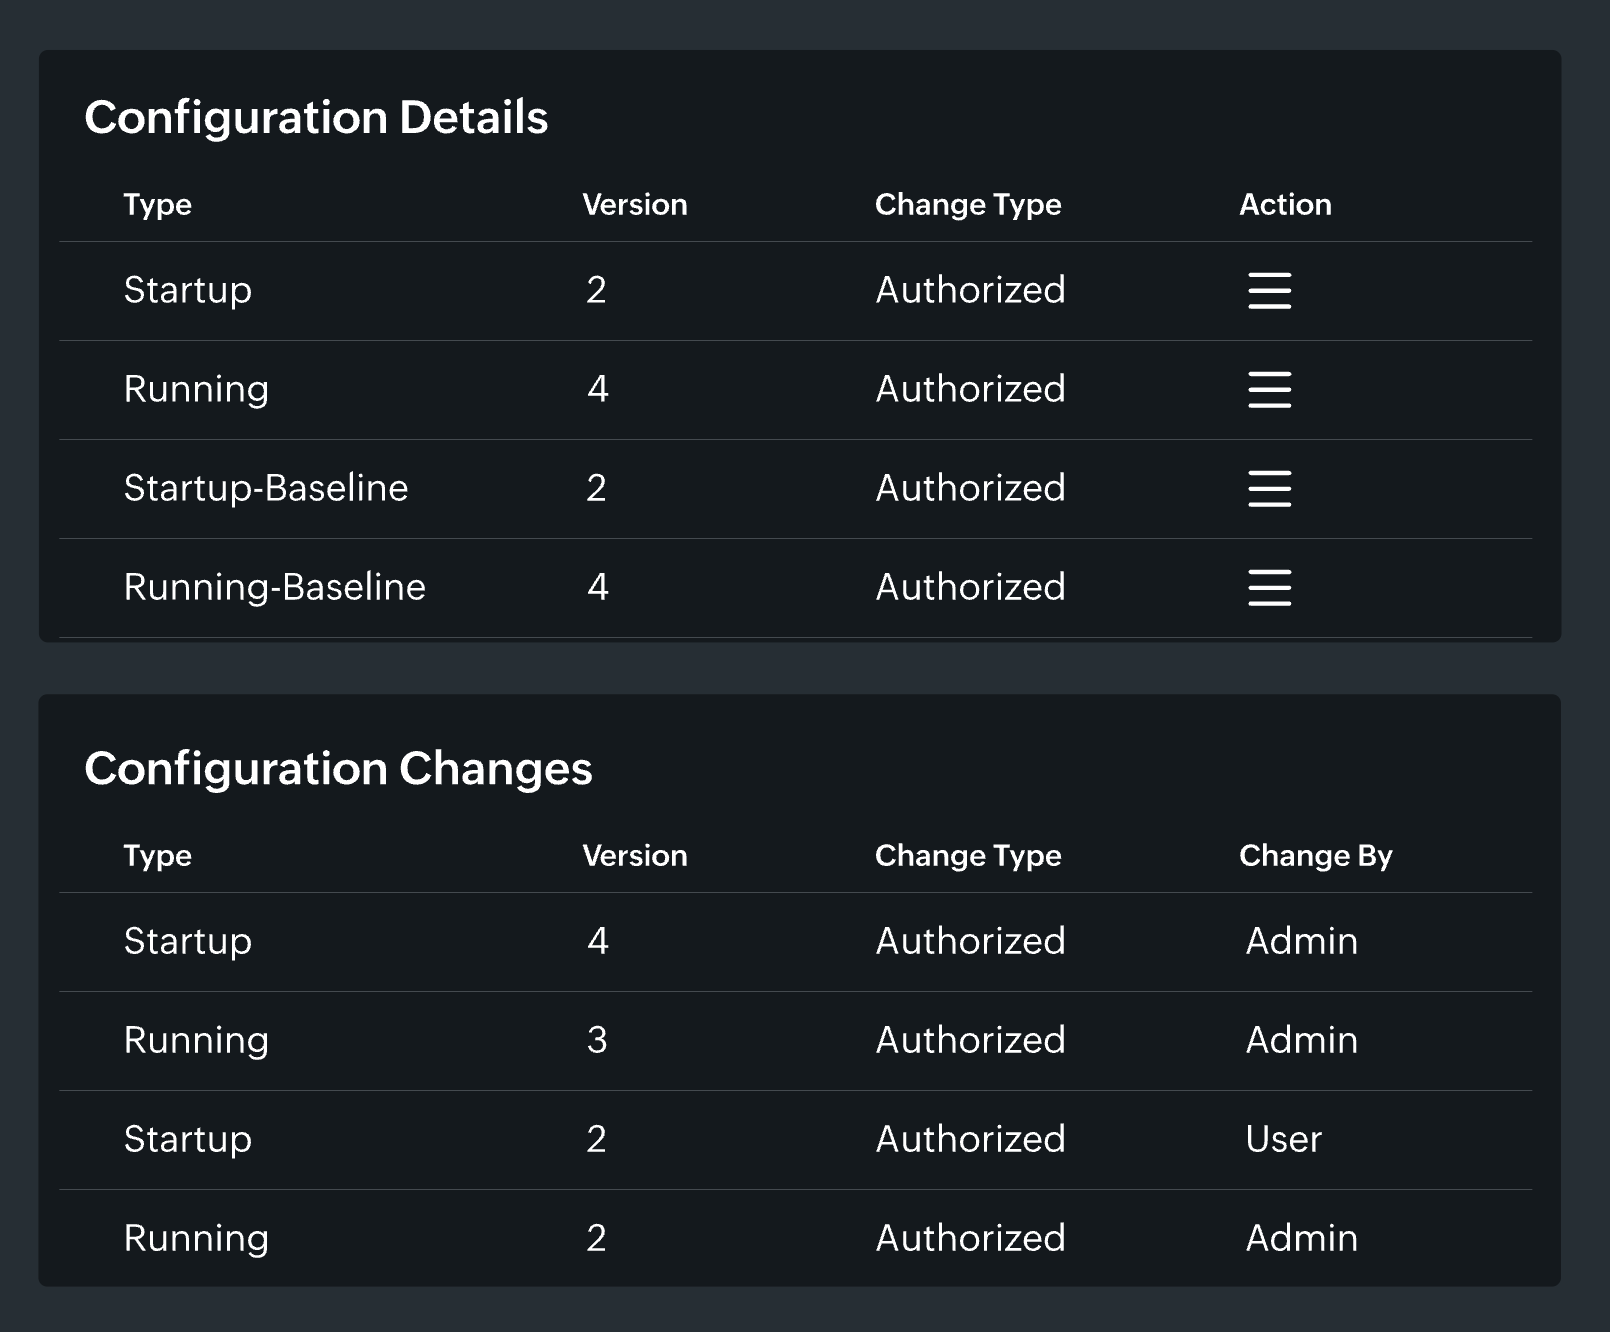The height and width of the screenshot is (1332, 1610).
Task: Open action menu for Running configuration row
Action: point(1269,390)
